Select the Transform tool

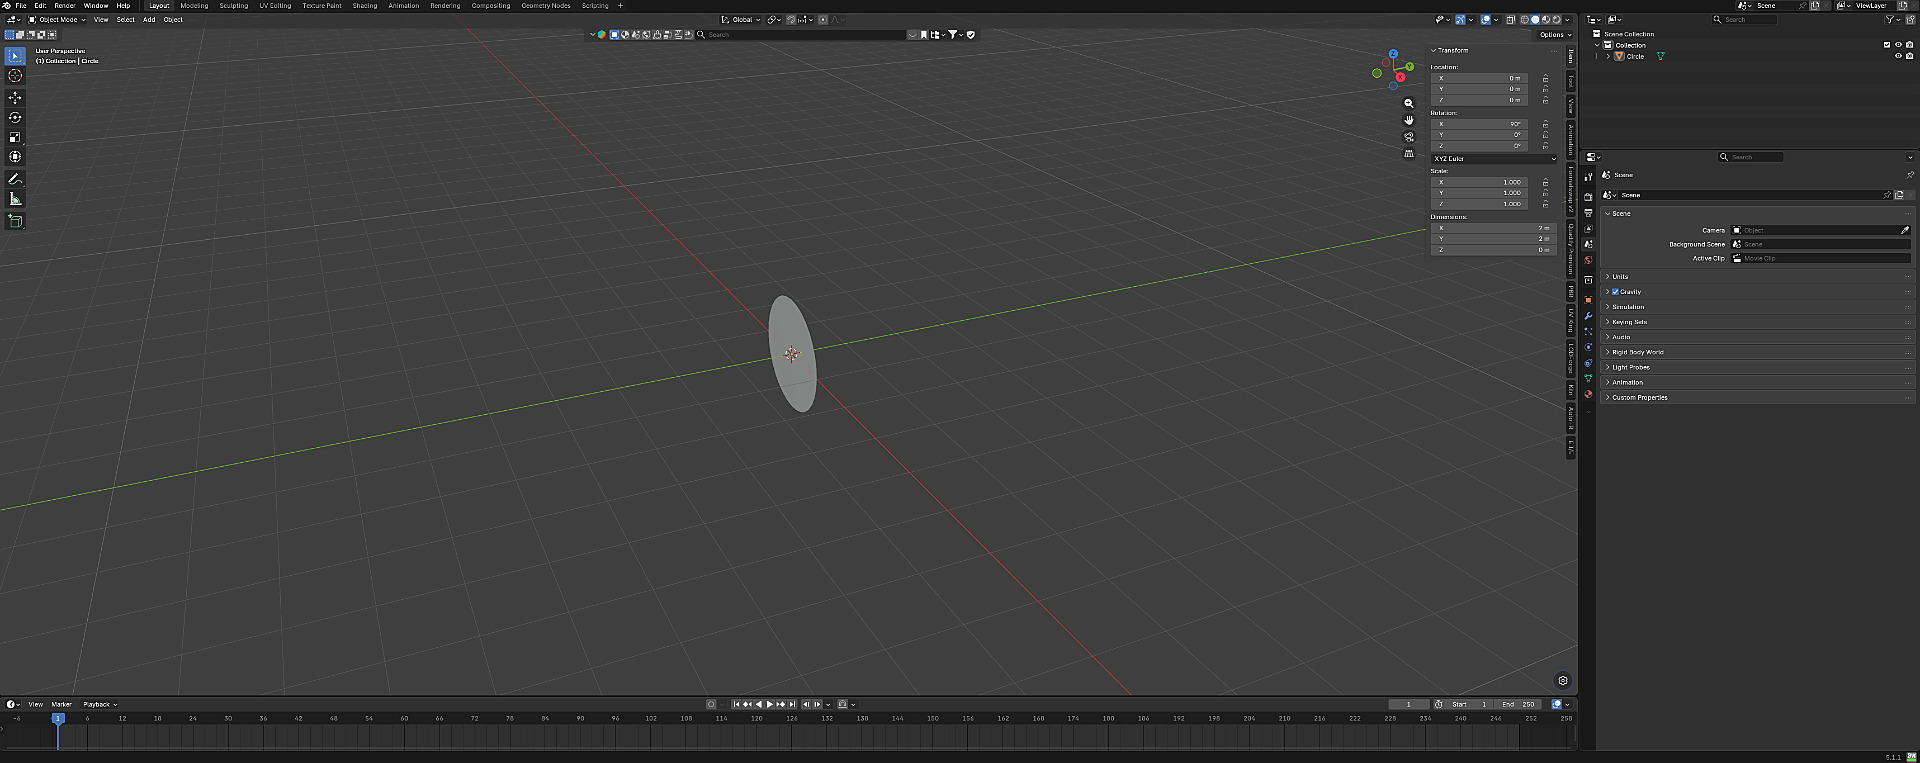point(15,157)
